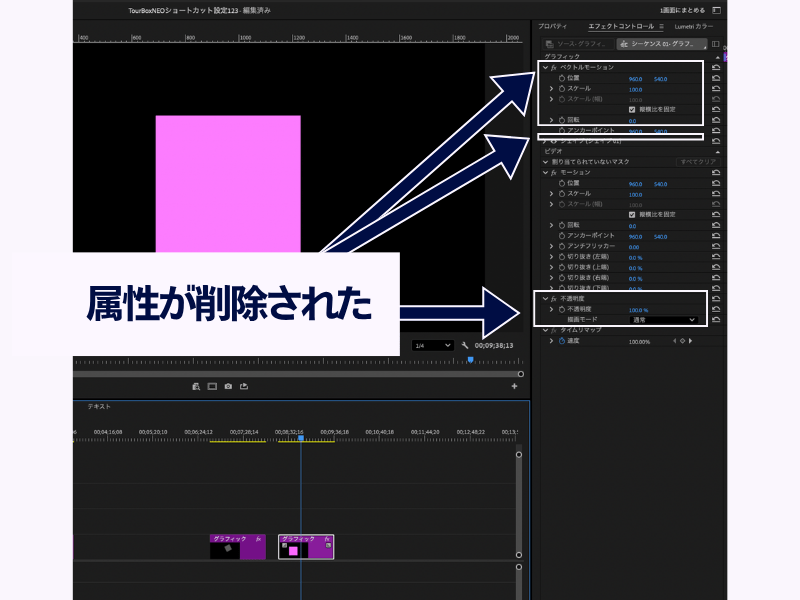Collapse the Opacity effect section
The image size is (800, 600).
pos(545,298)
